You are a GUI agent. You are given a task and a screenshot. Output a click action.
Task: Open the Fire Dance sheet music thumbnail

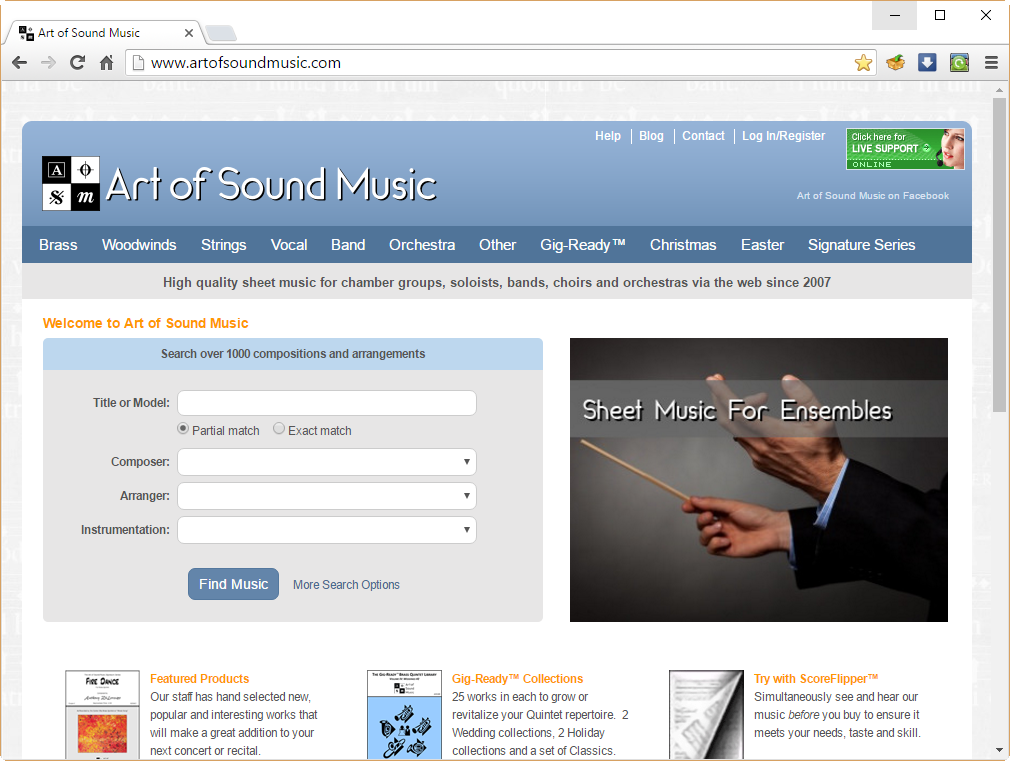102,715
